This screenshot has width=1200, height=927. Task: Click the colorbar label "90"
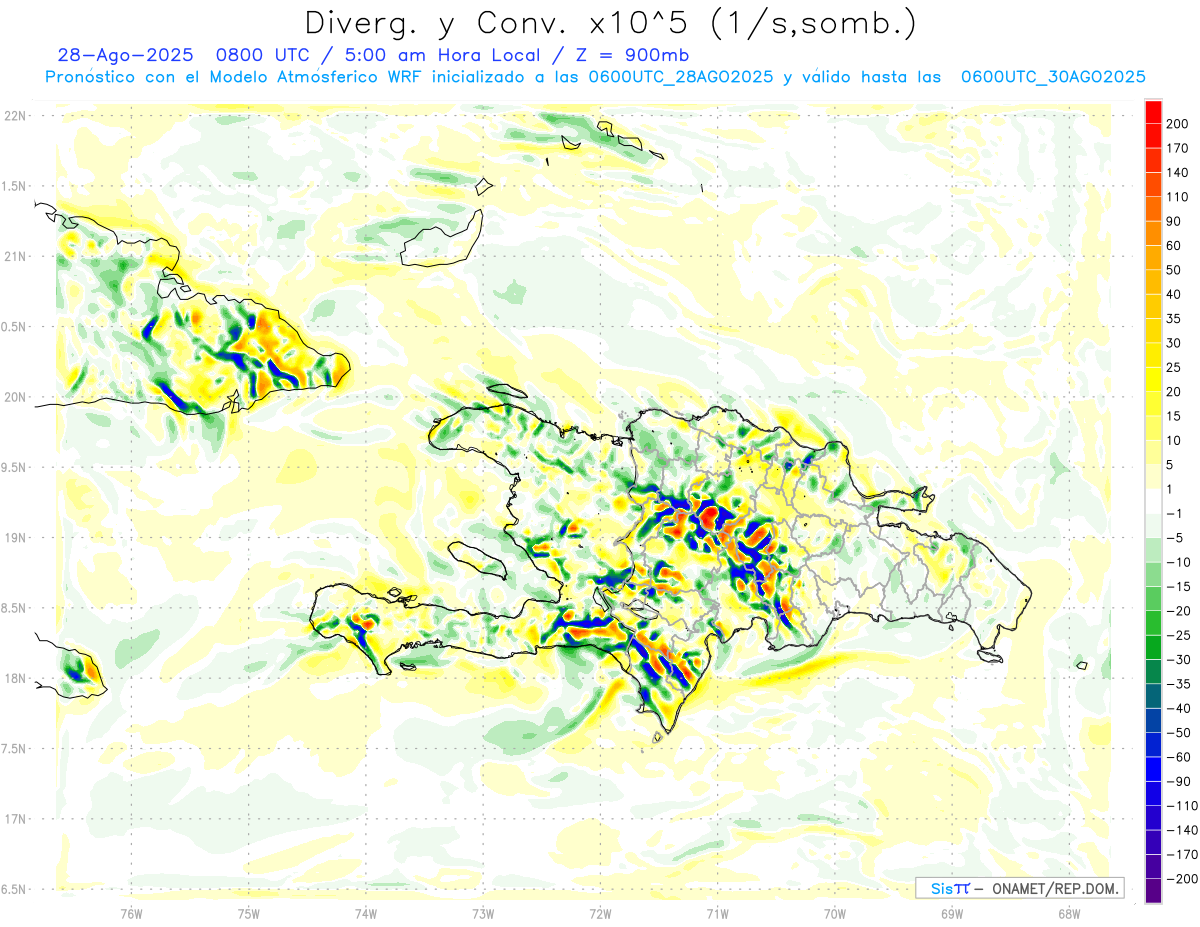click(x=1174, y=221)
